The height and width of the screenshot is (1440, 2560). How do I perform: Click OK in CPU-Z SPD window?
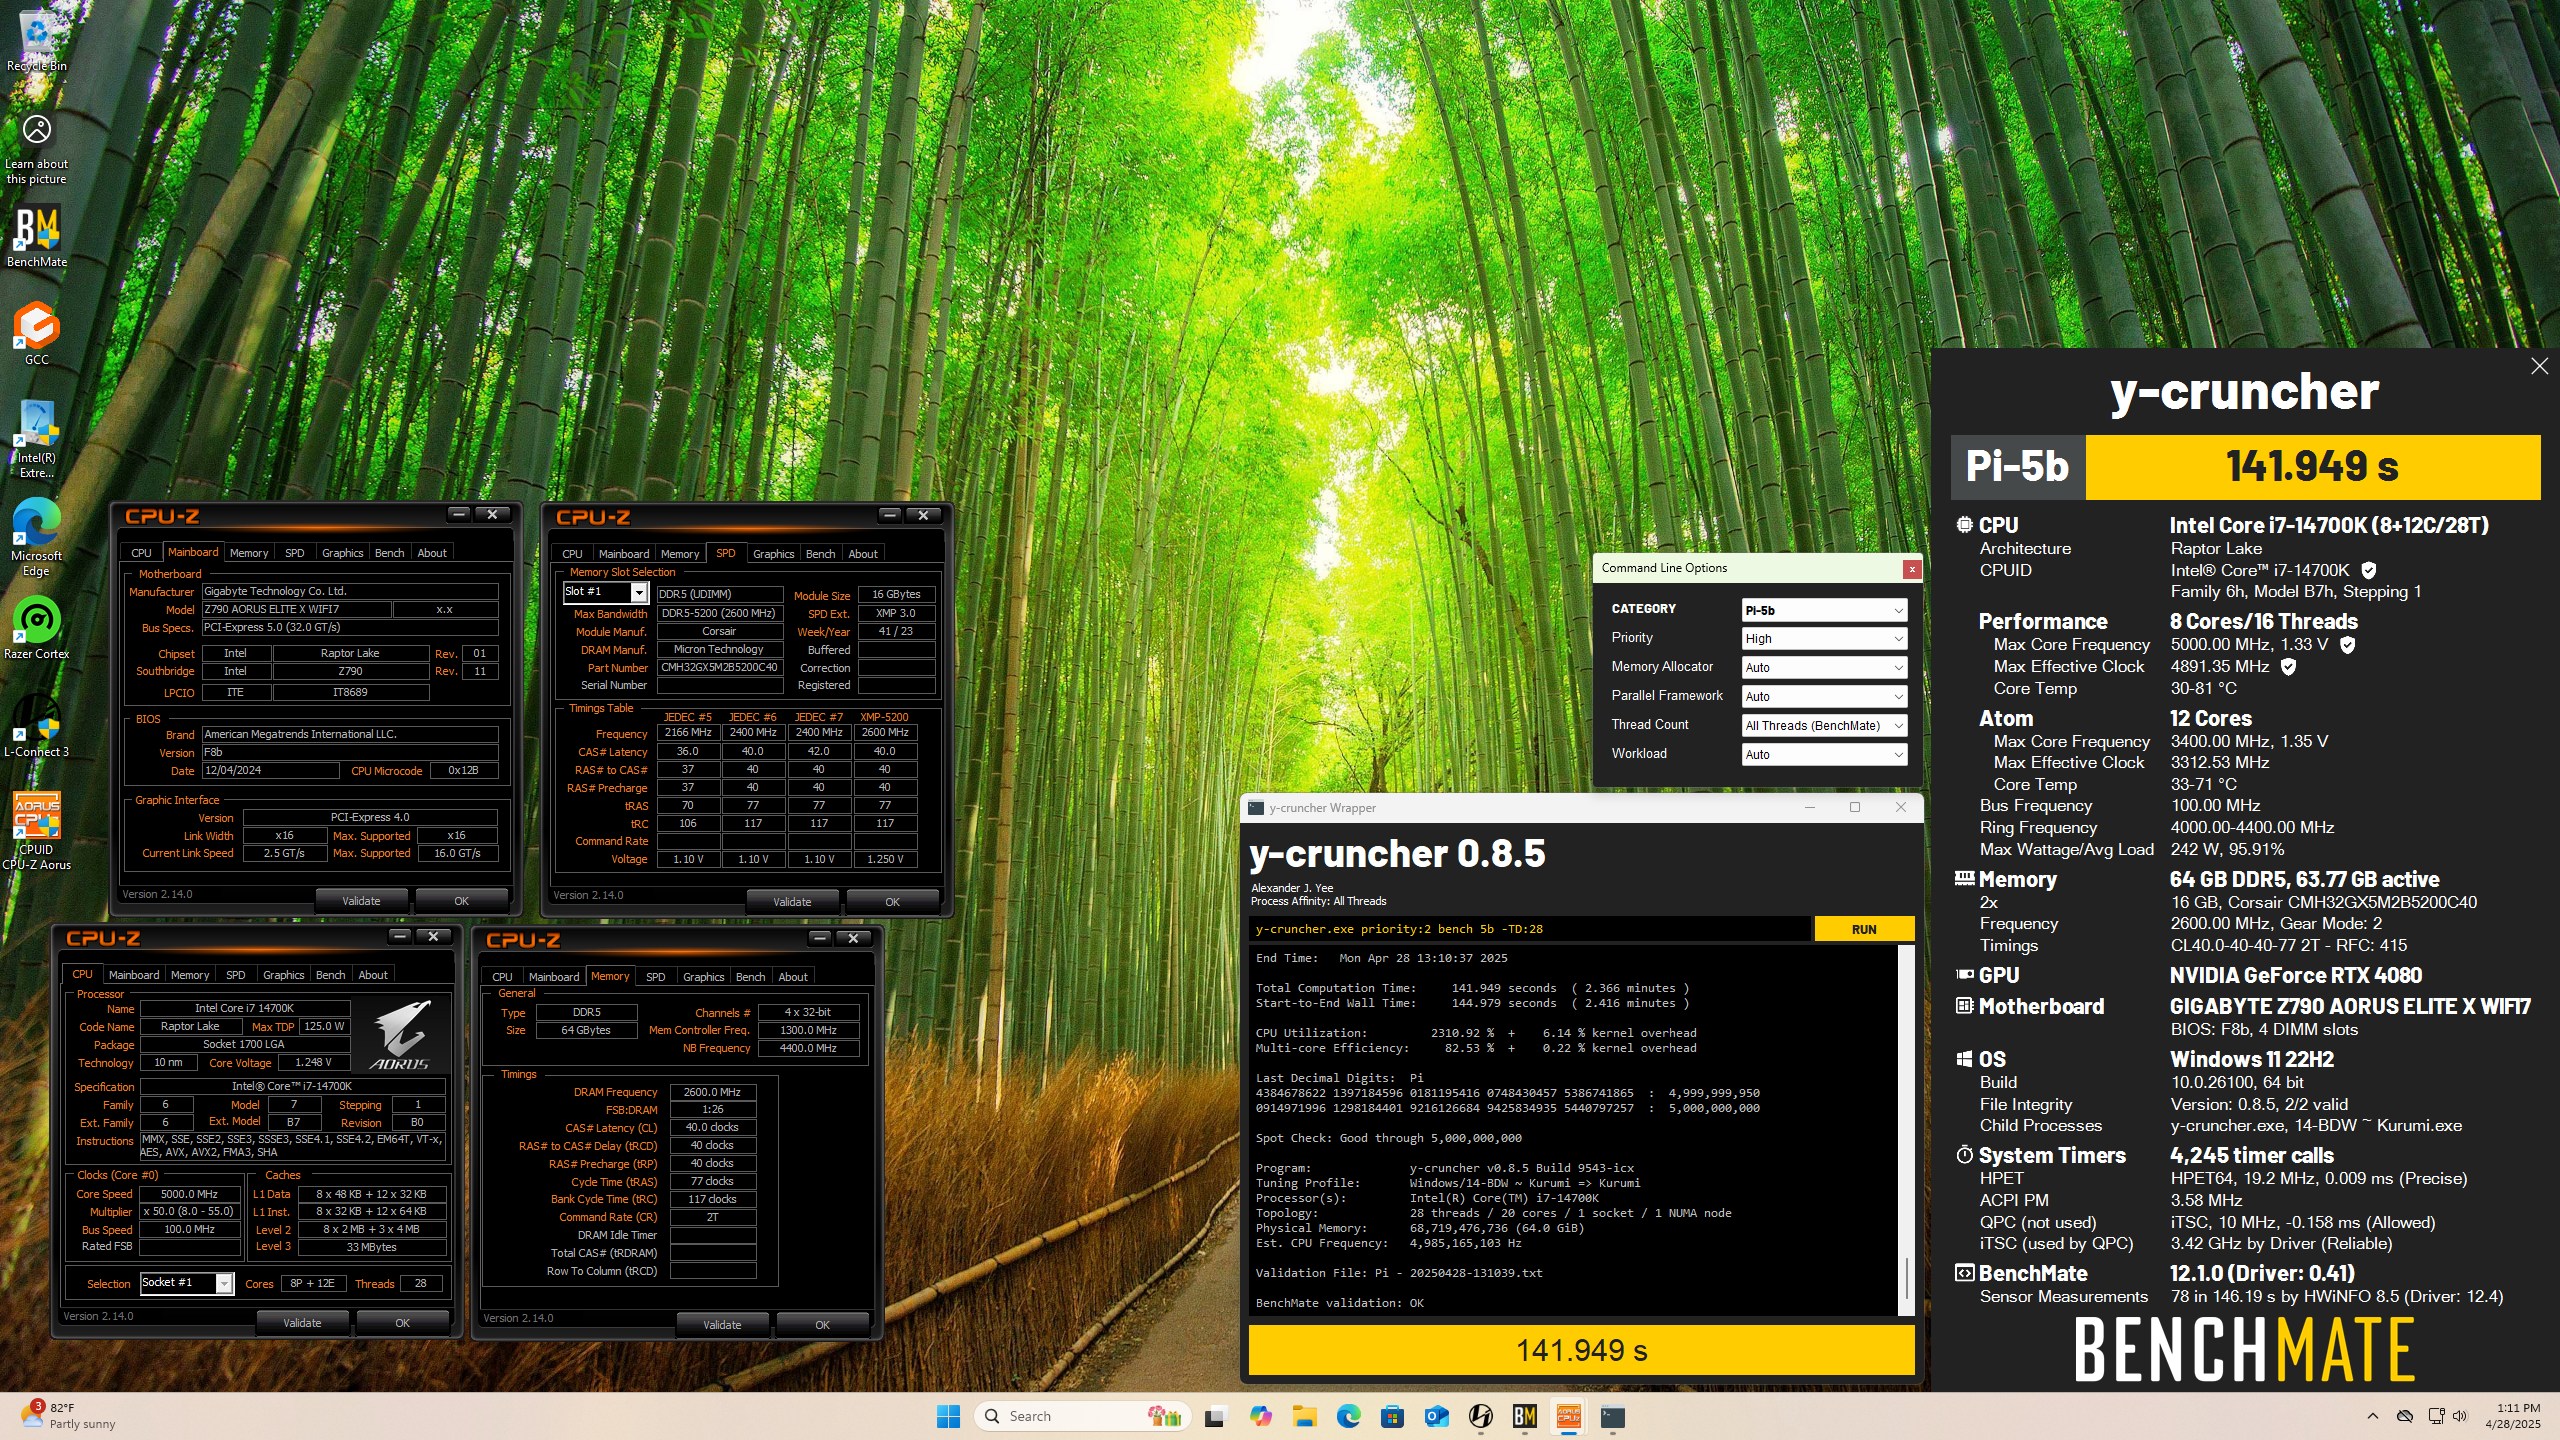[892, 902]
